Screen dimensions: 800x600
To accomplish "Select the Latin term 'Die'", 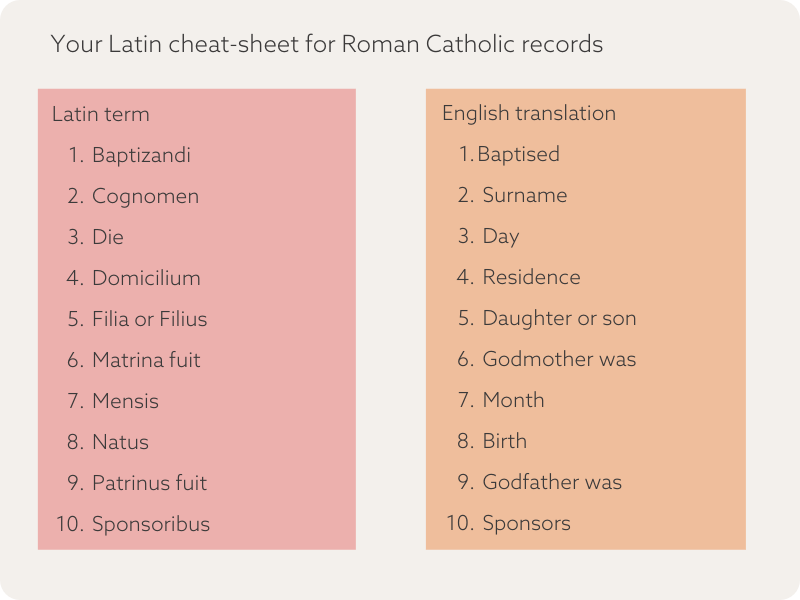I will (108, 237).
